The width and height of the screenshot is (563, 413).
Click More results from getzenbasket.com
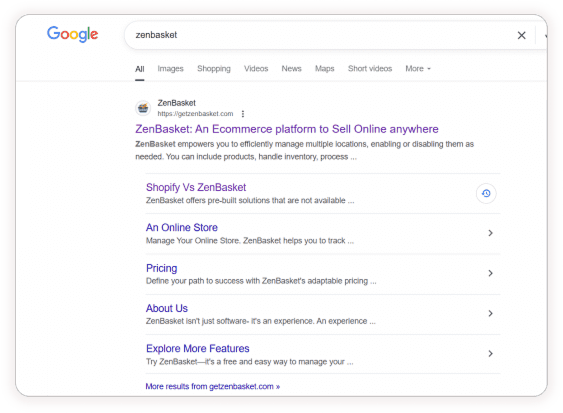[x=213, y=386]
